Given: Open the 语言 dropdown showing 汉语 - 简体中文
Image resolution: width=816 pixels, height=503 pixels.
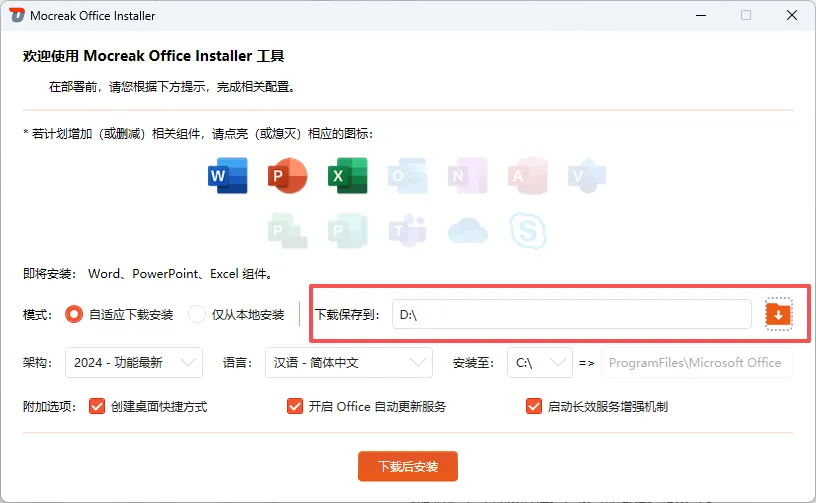Looking at the screenshot, I should point(349,363).
